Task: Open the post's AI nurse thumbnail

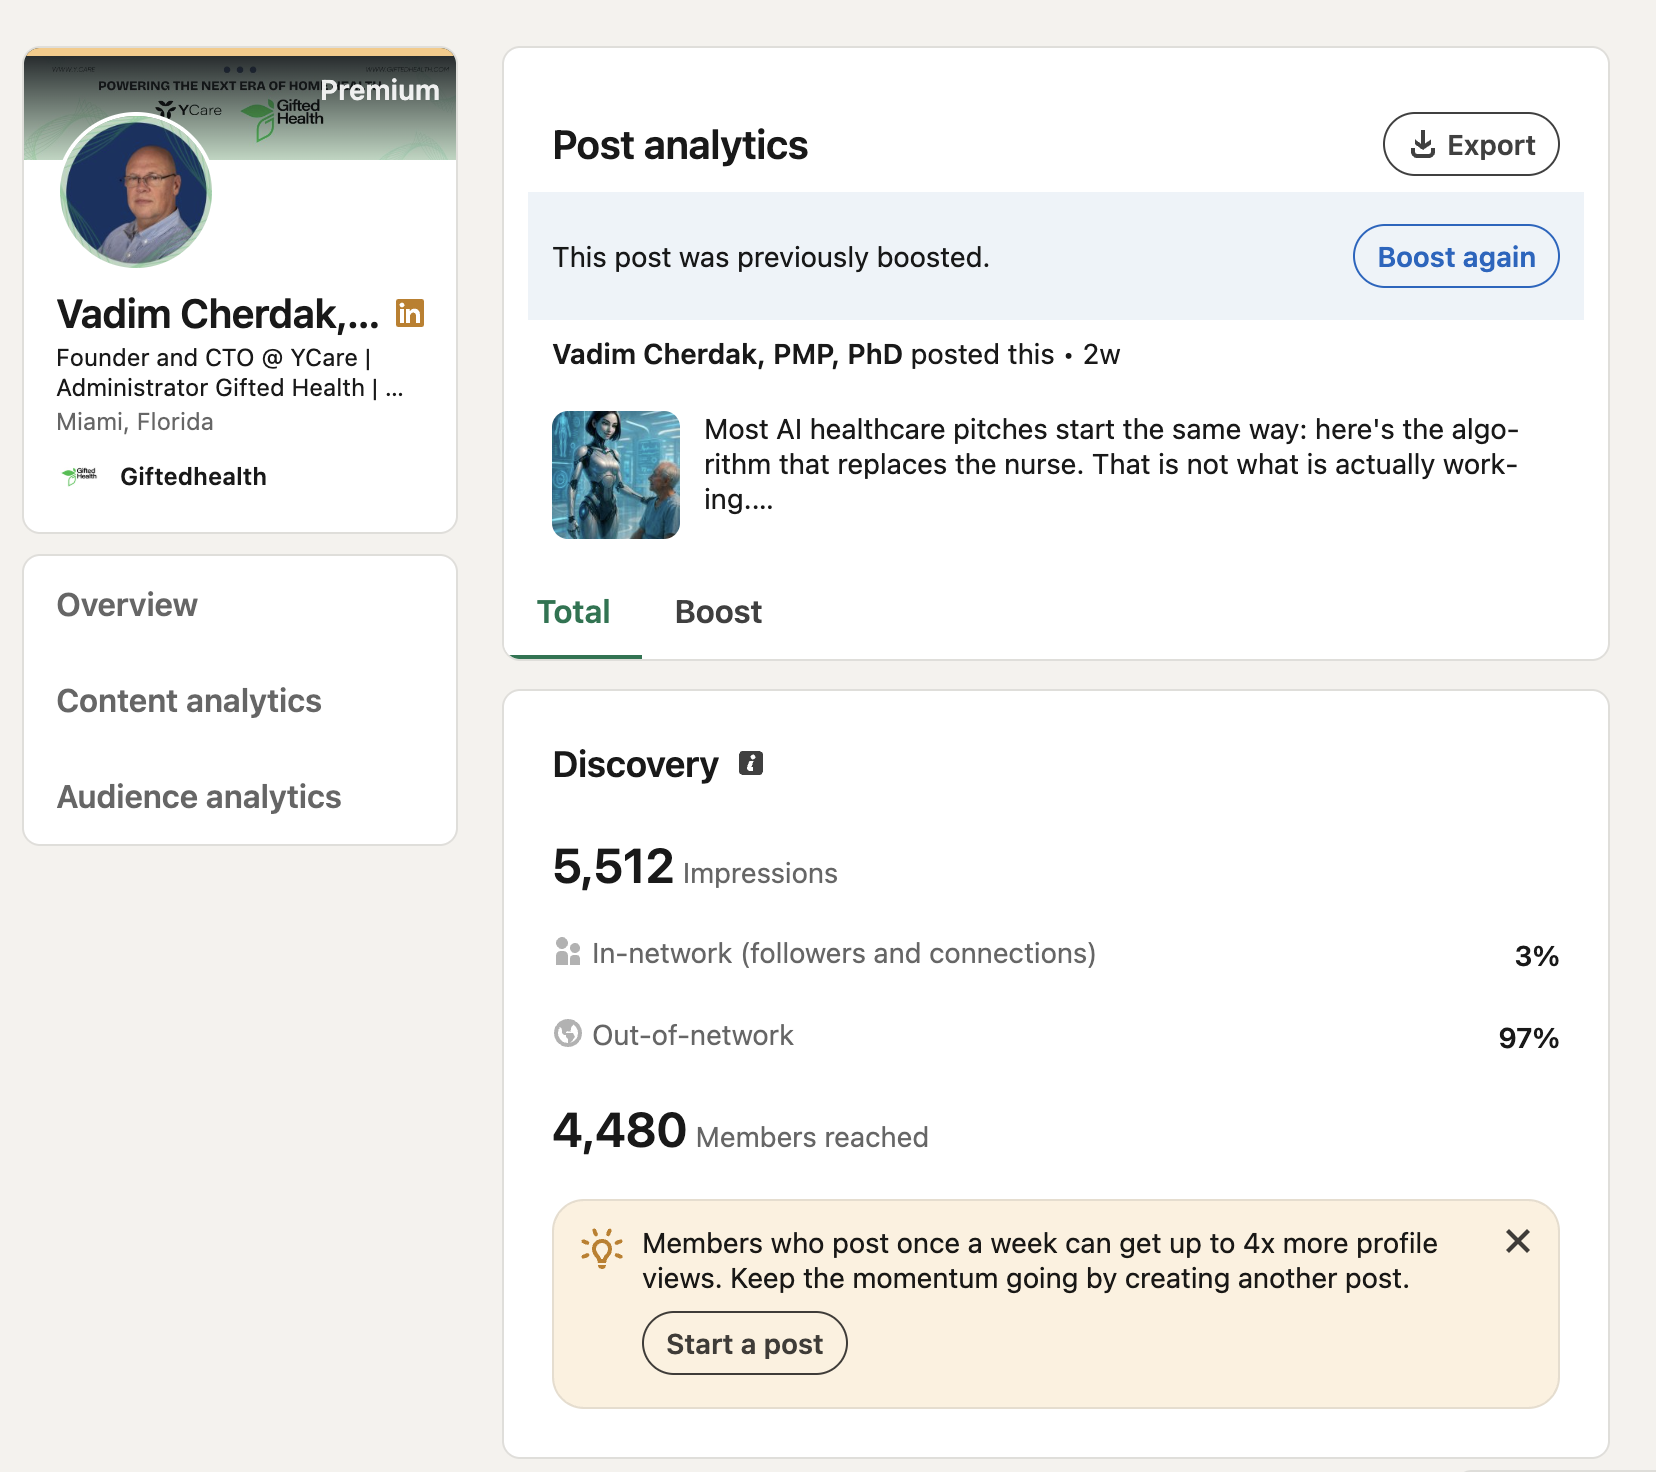Action: coord(616,475)
